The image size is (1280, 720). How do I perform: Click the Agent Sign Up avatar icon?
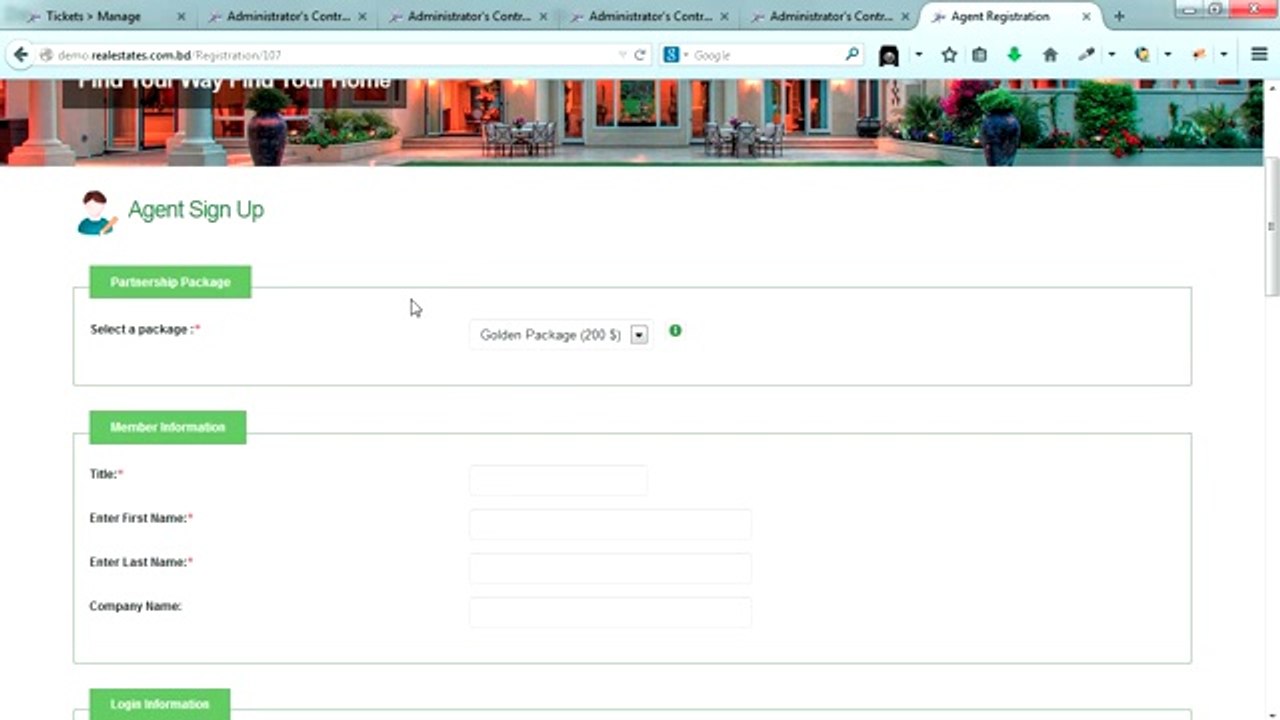coord(97,213)
